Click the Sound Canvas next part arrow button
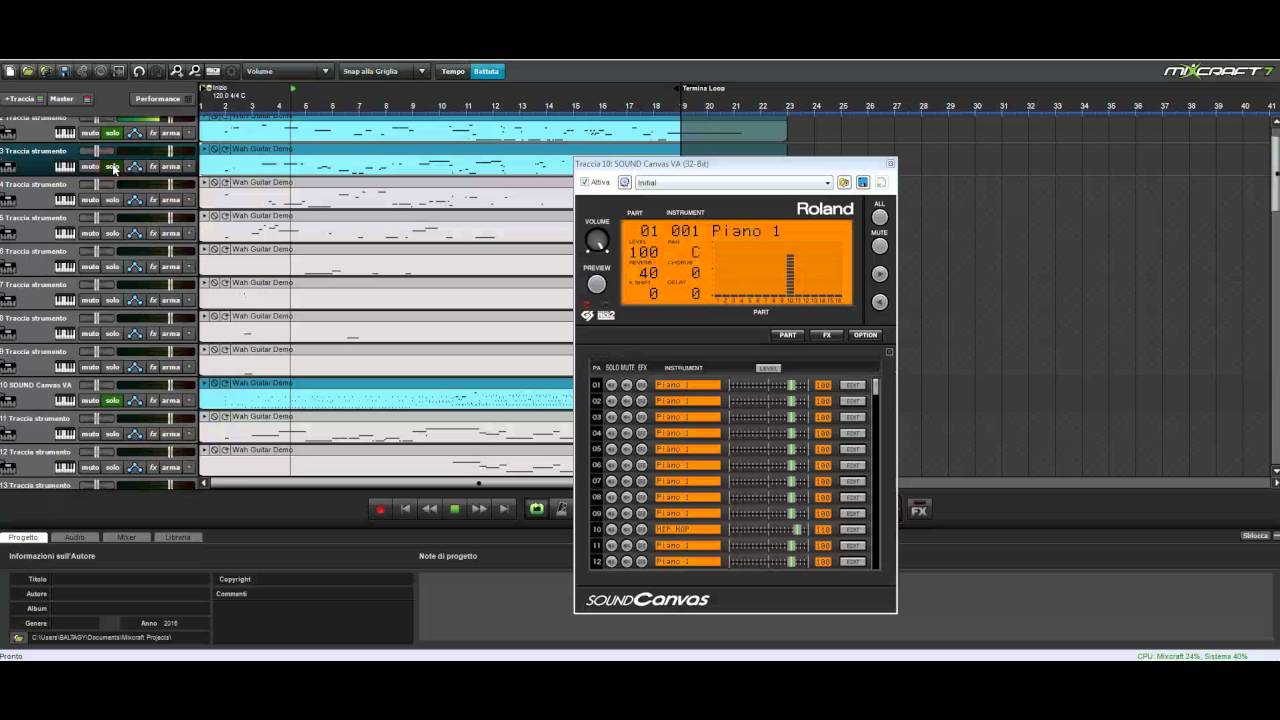This screenshot has width=1280, height=720. coord(880,274)
